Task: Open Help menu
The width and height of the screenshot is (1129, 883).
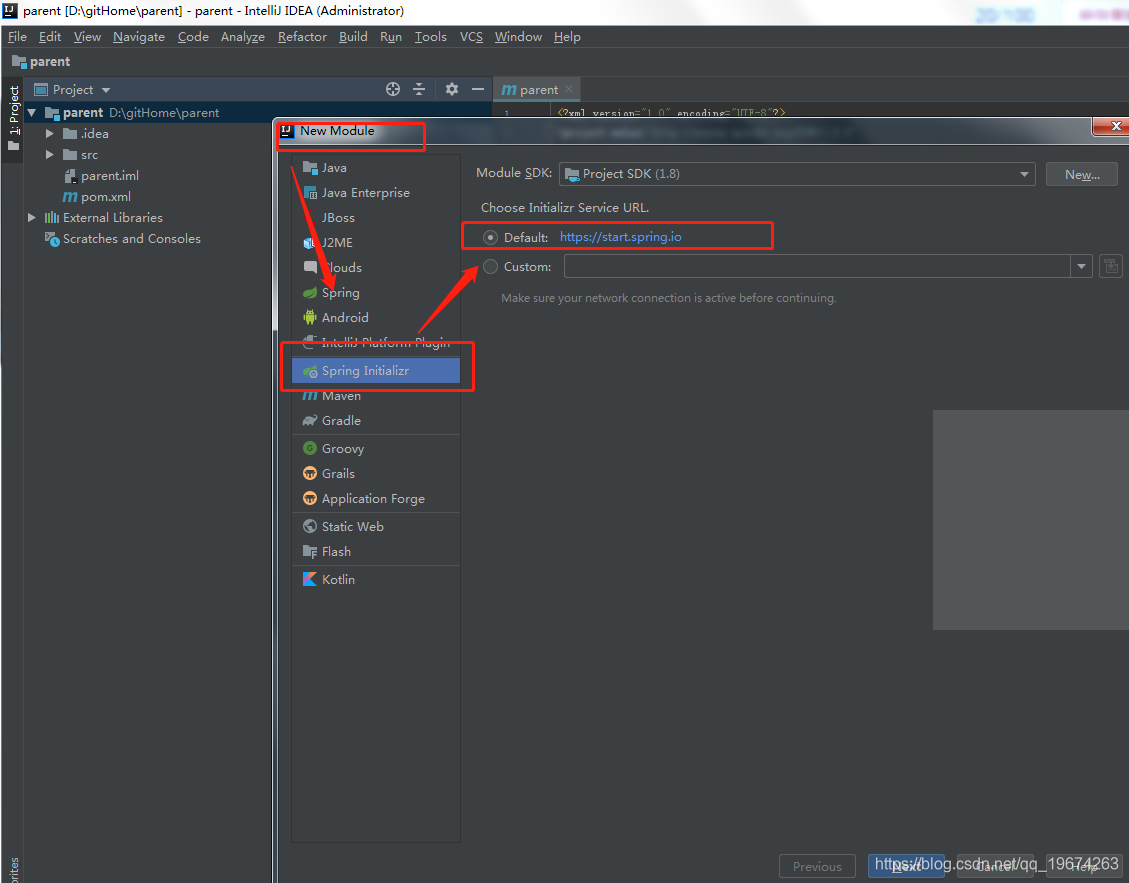Action: click(x=567, y=37)
